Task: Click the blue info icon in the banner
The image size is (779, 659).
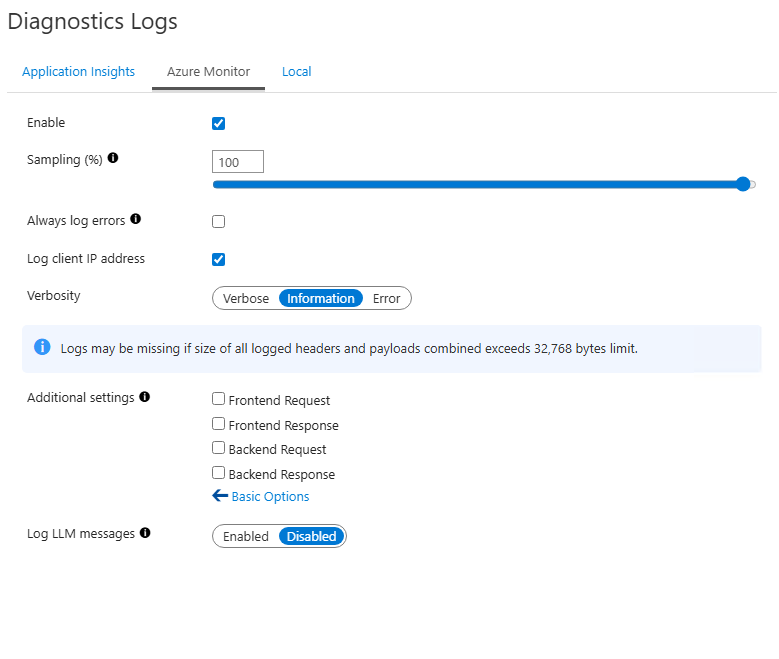Action: (x=42, y=347)
